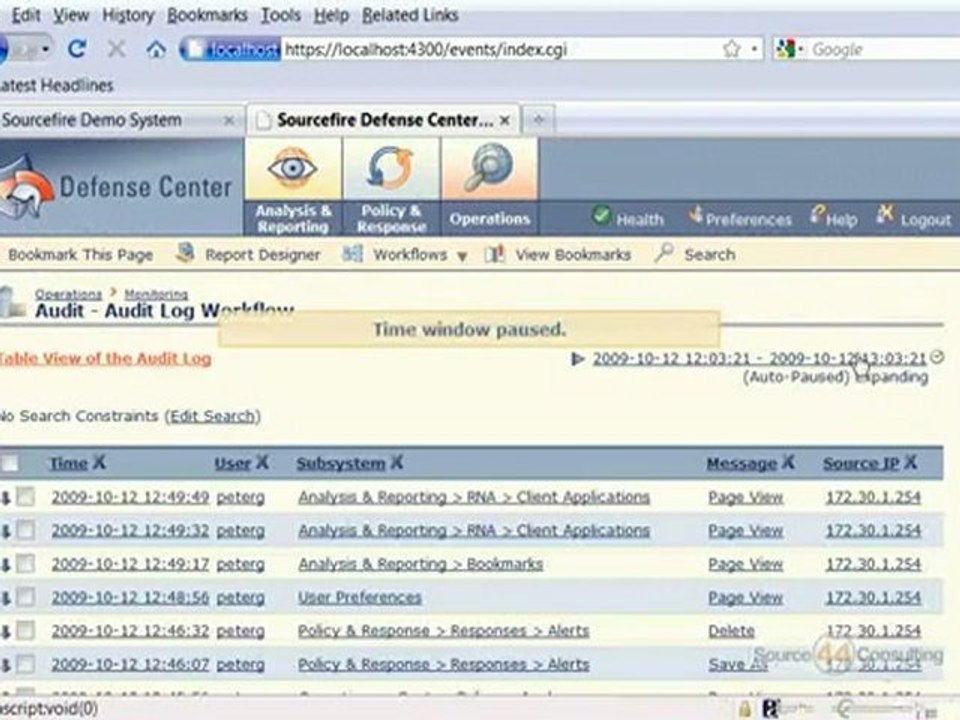
Task: Sort by the Subsystem column header
Action: 341,463
